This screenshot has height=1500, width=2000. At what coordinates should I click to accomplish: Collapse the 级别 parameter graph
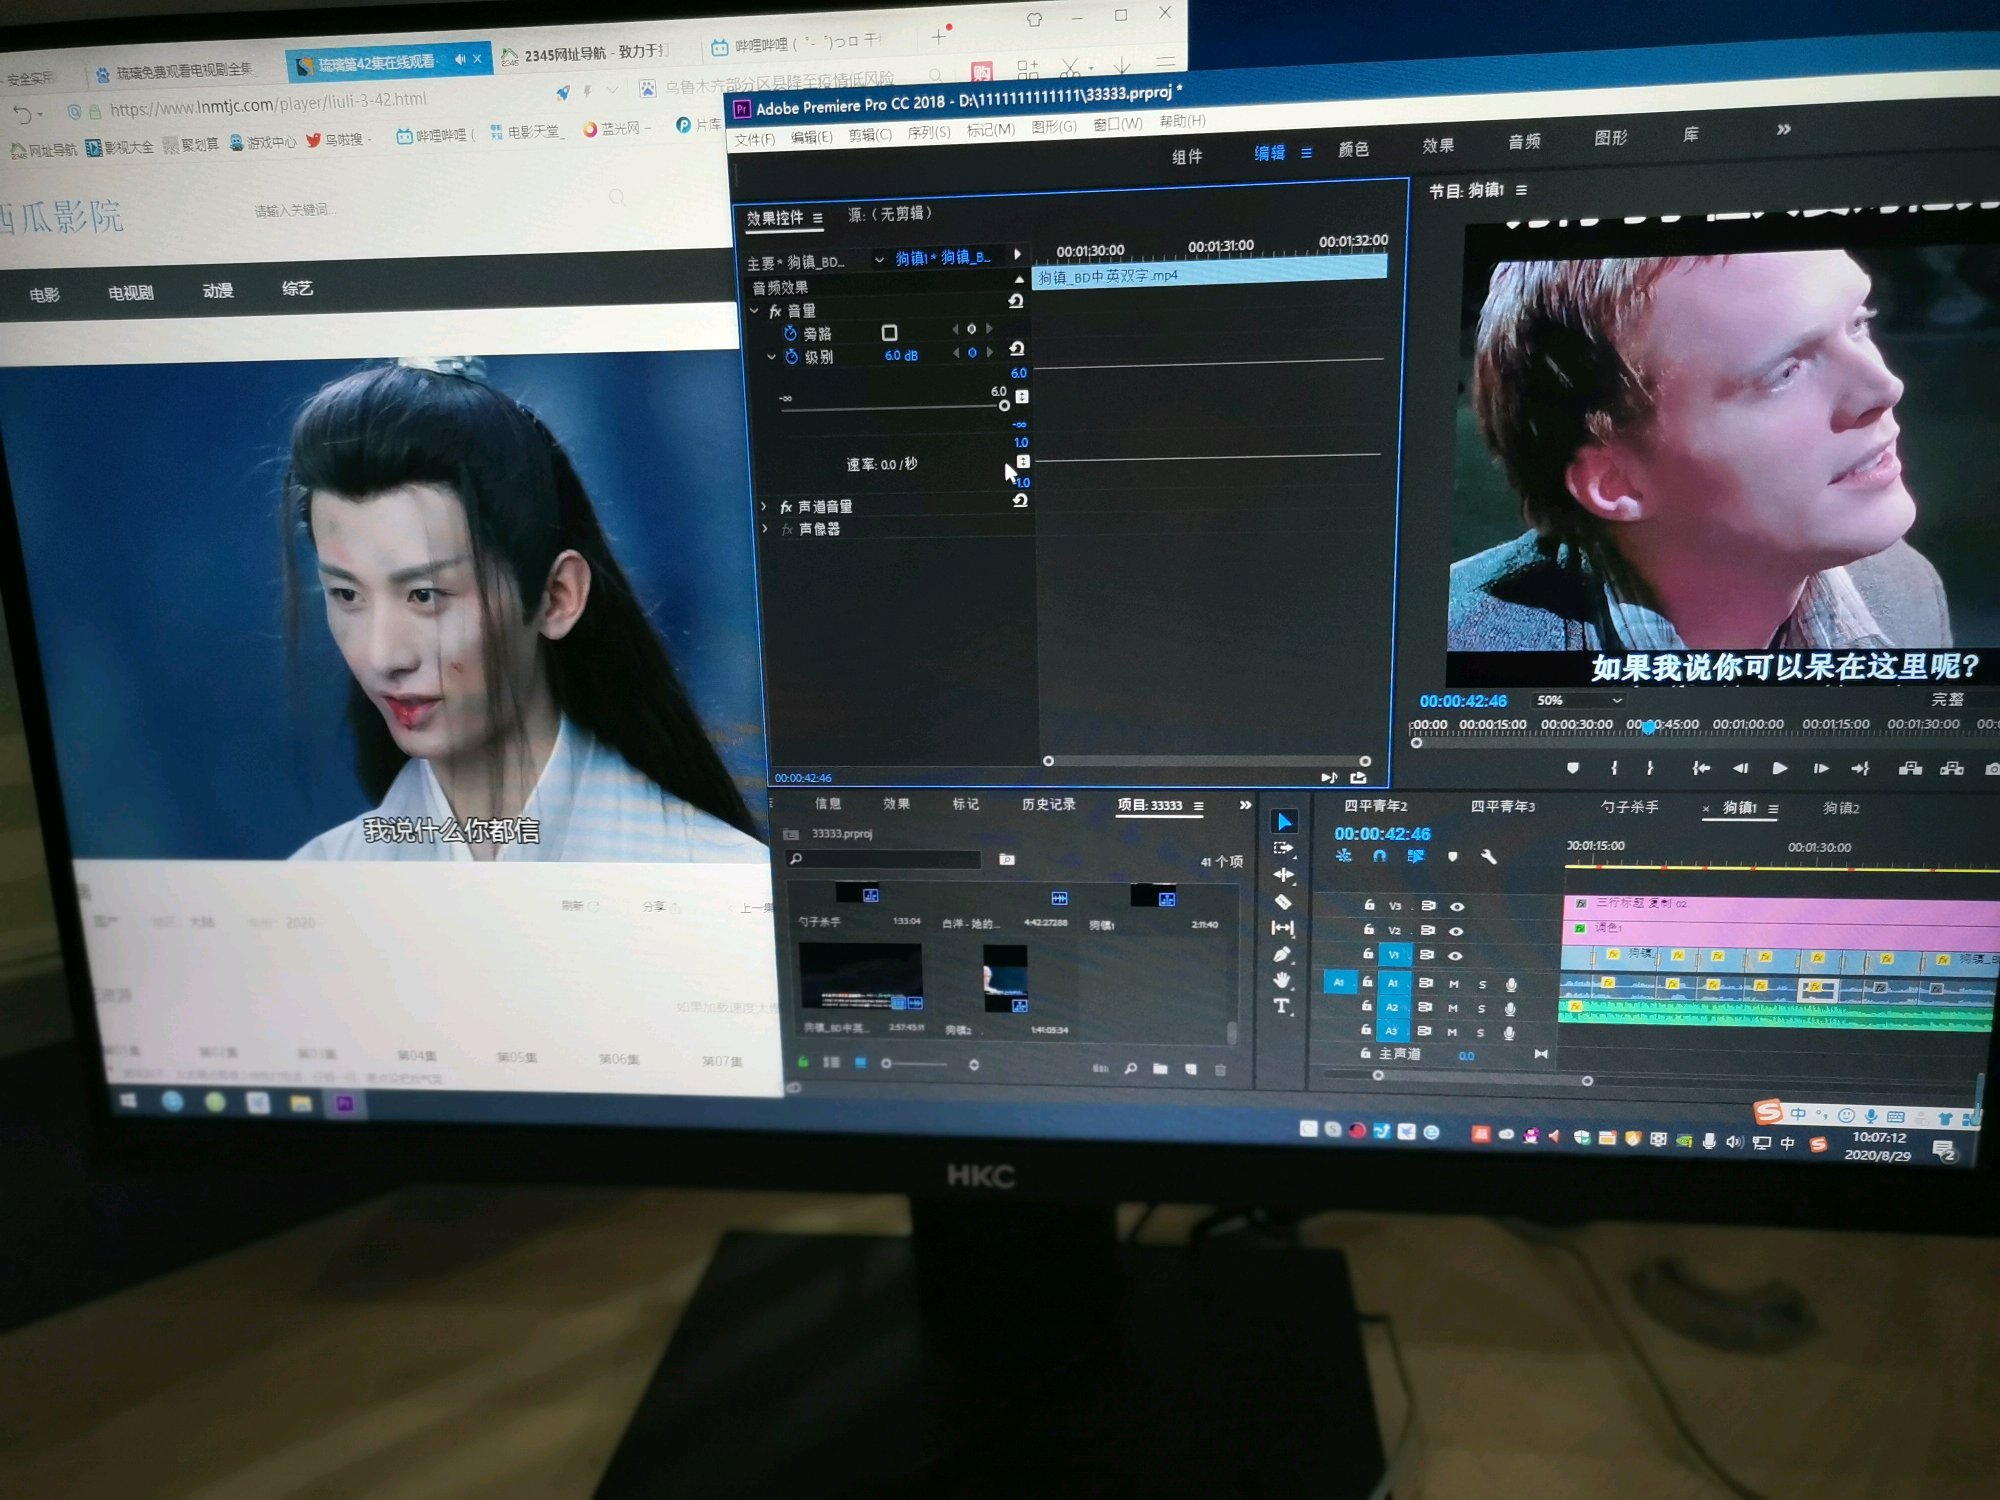771,356
